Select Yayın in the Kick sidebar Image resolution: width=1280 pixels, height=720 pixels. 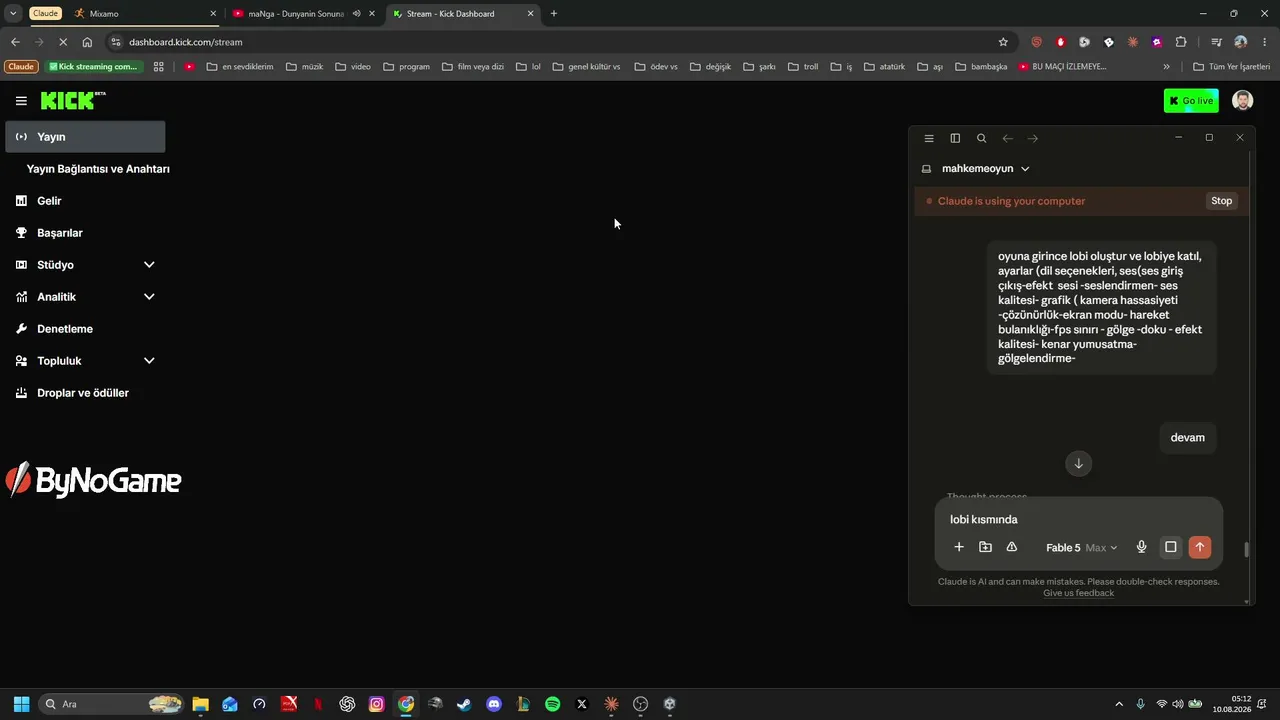click(85, 137)
